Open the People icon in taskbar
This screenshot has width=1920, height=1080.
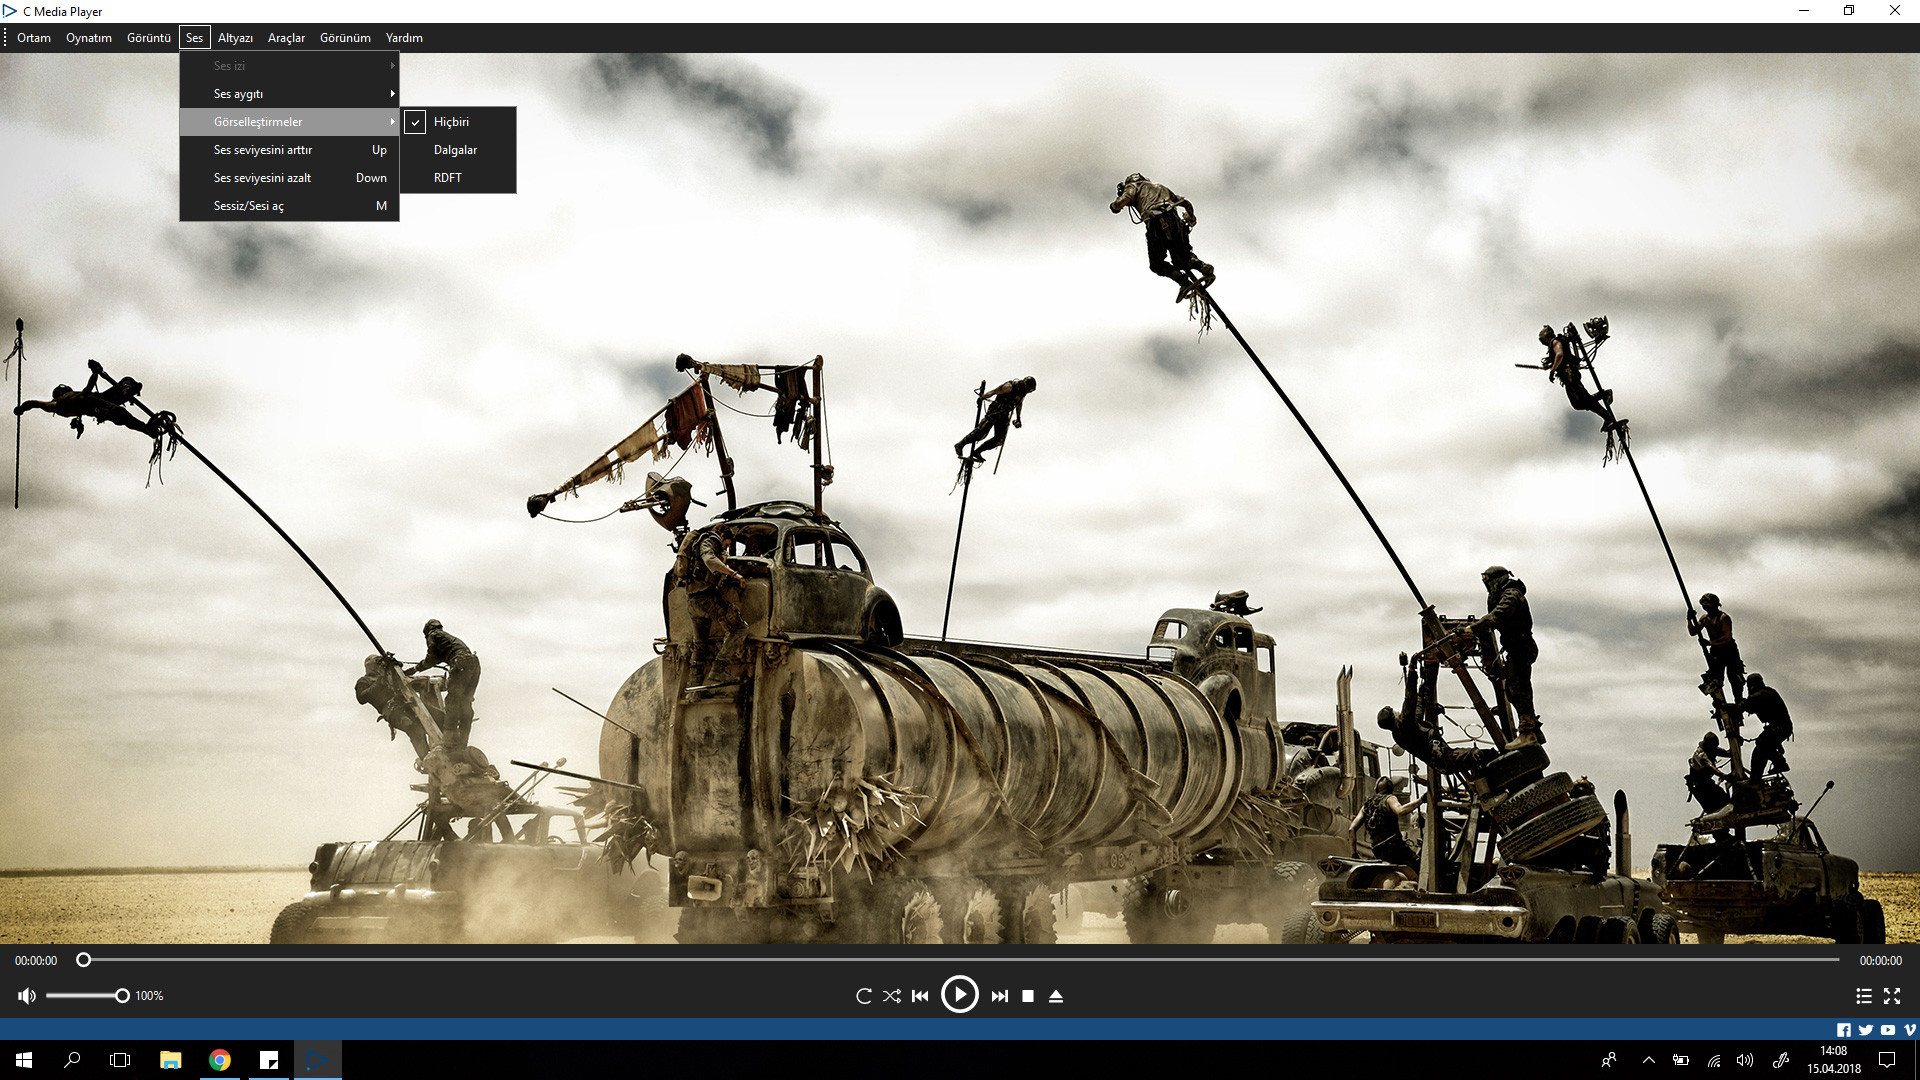tap(1608, 1060)
